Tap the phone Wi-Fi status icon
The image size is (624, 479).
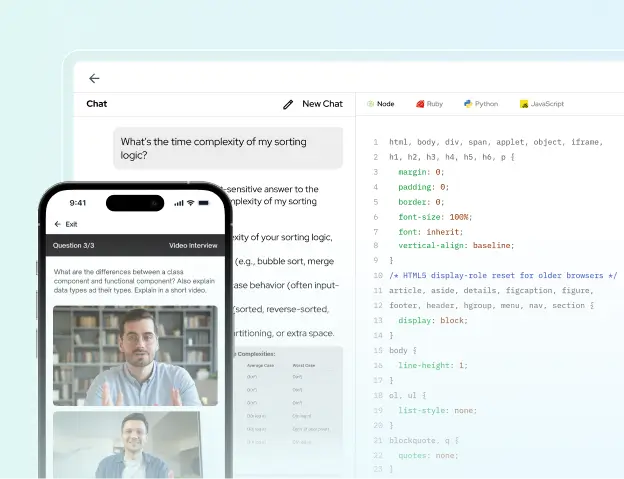click(x=191, y=203)
